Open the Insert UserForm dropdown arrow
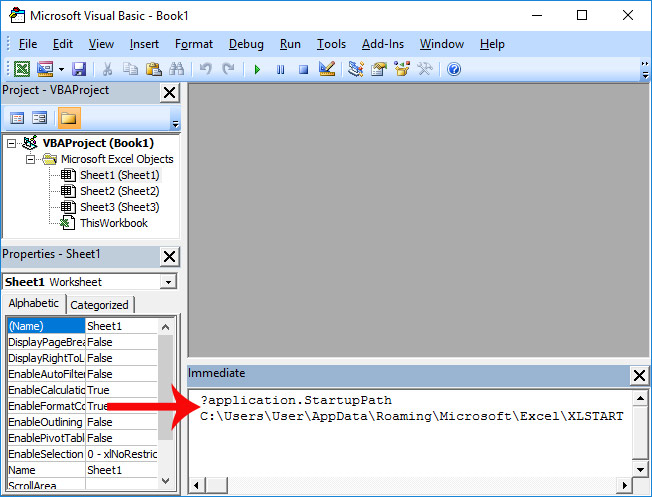The width and height of the screenshot is (652, 497). [x=61, y=69]
